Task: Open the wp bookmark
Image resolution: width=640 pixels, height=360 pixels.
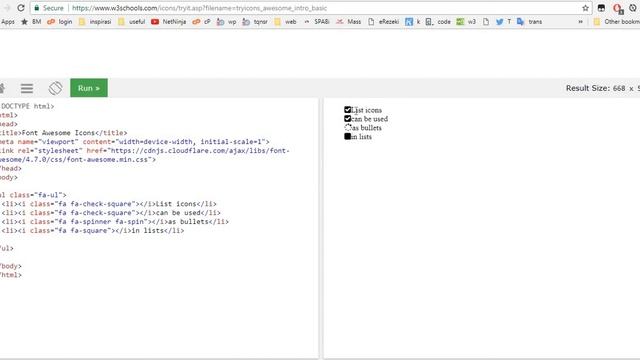Action: point(227,22)
